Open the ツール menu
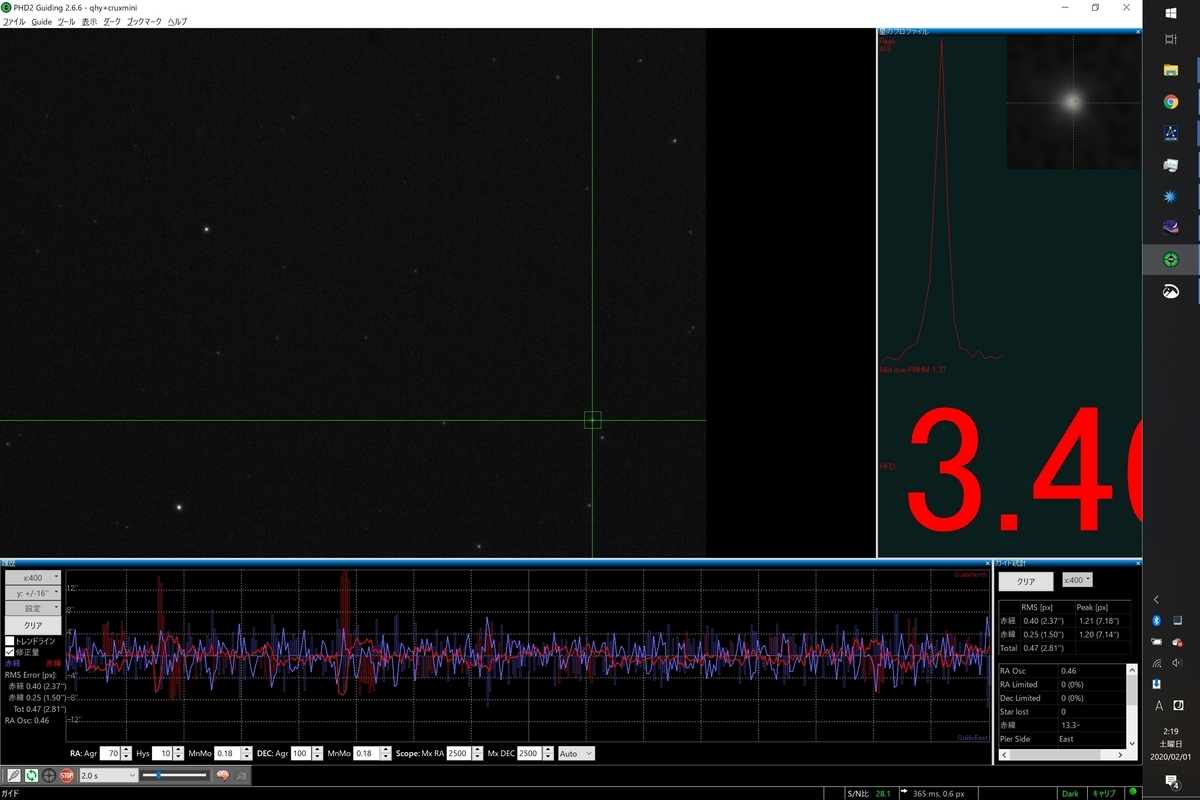This screenshot has width=1200, height=800. [66, 21]
